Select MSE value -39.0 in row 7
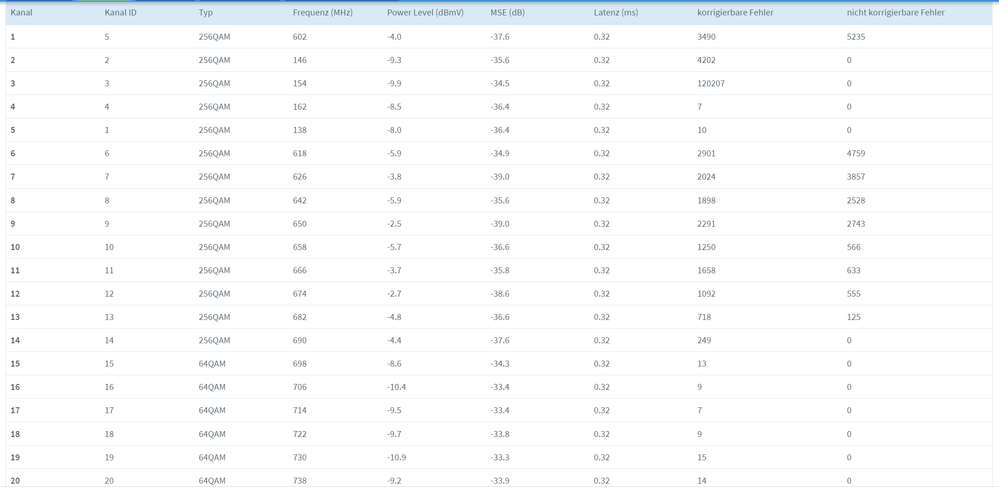999x489 pixels. coord(500,177)
